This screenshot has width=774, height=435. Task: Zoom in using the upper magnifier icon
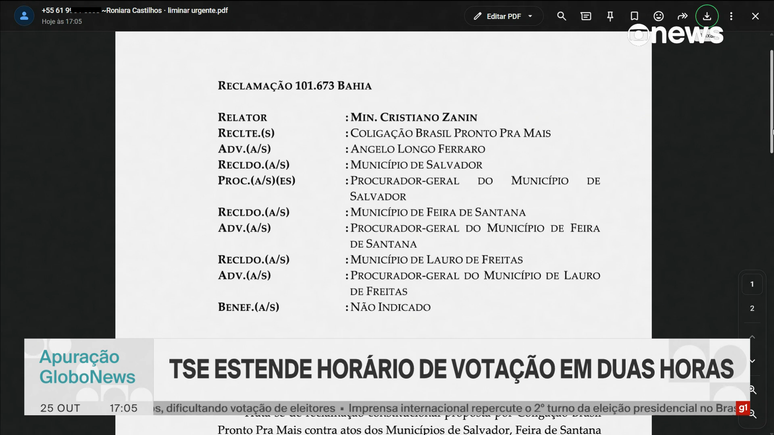pos(752,390)
